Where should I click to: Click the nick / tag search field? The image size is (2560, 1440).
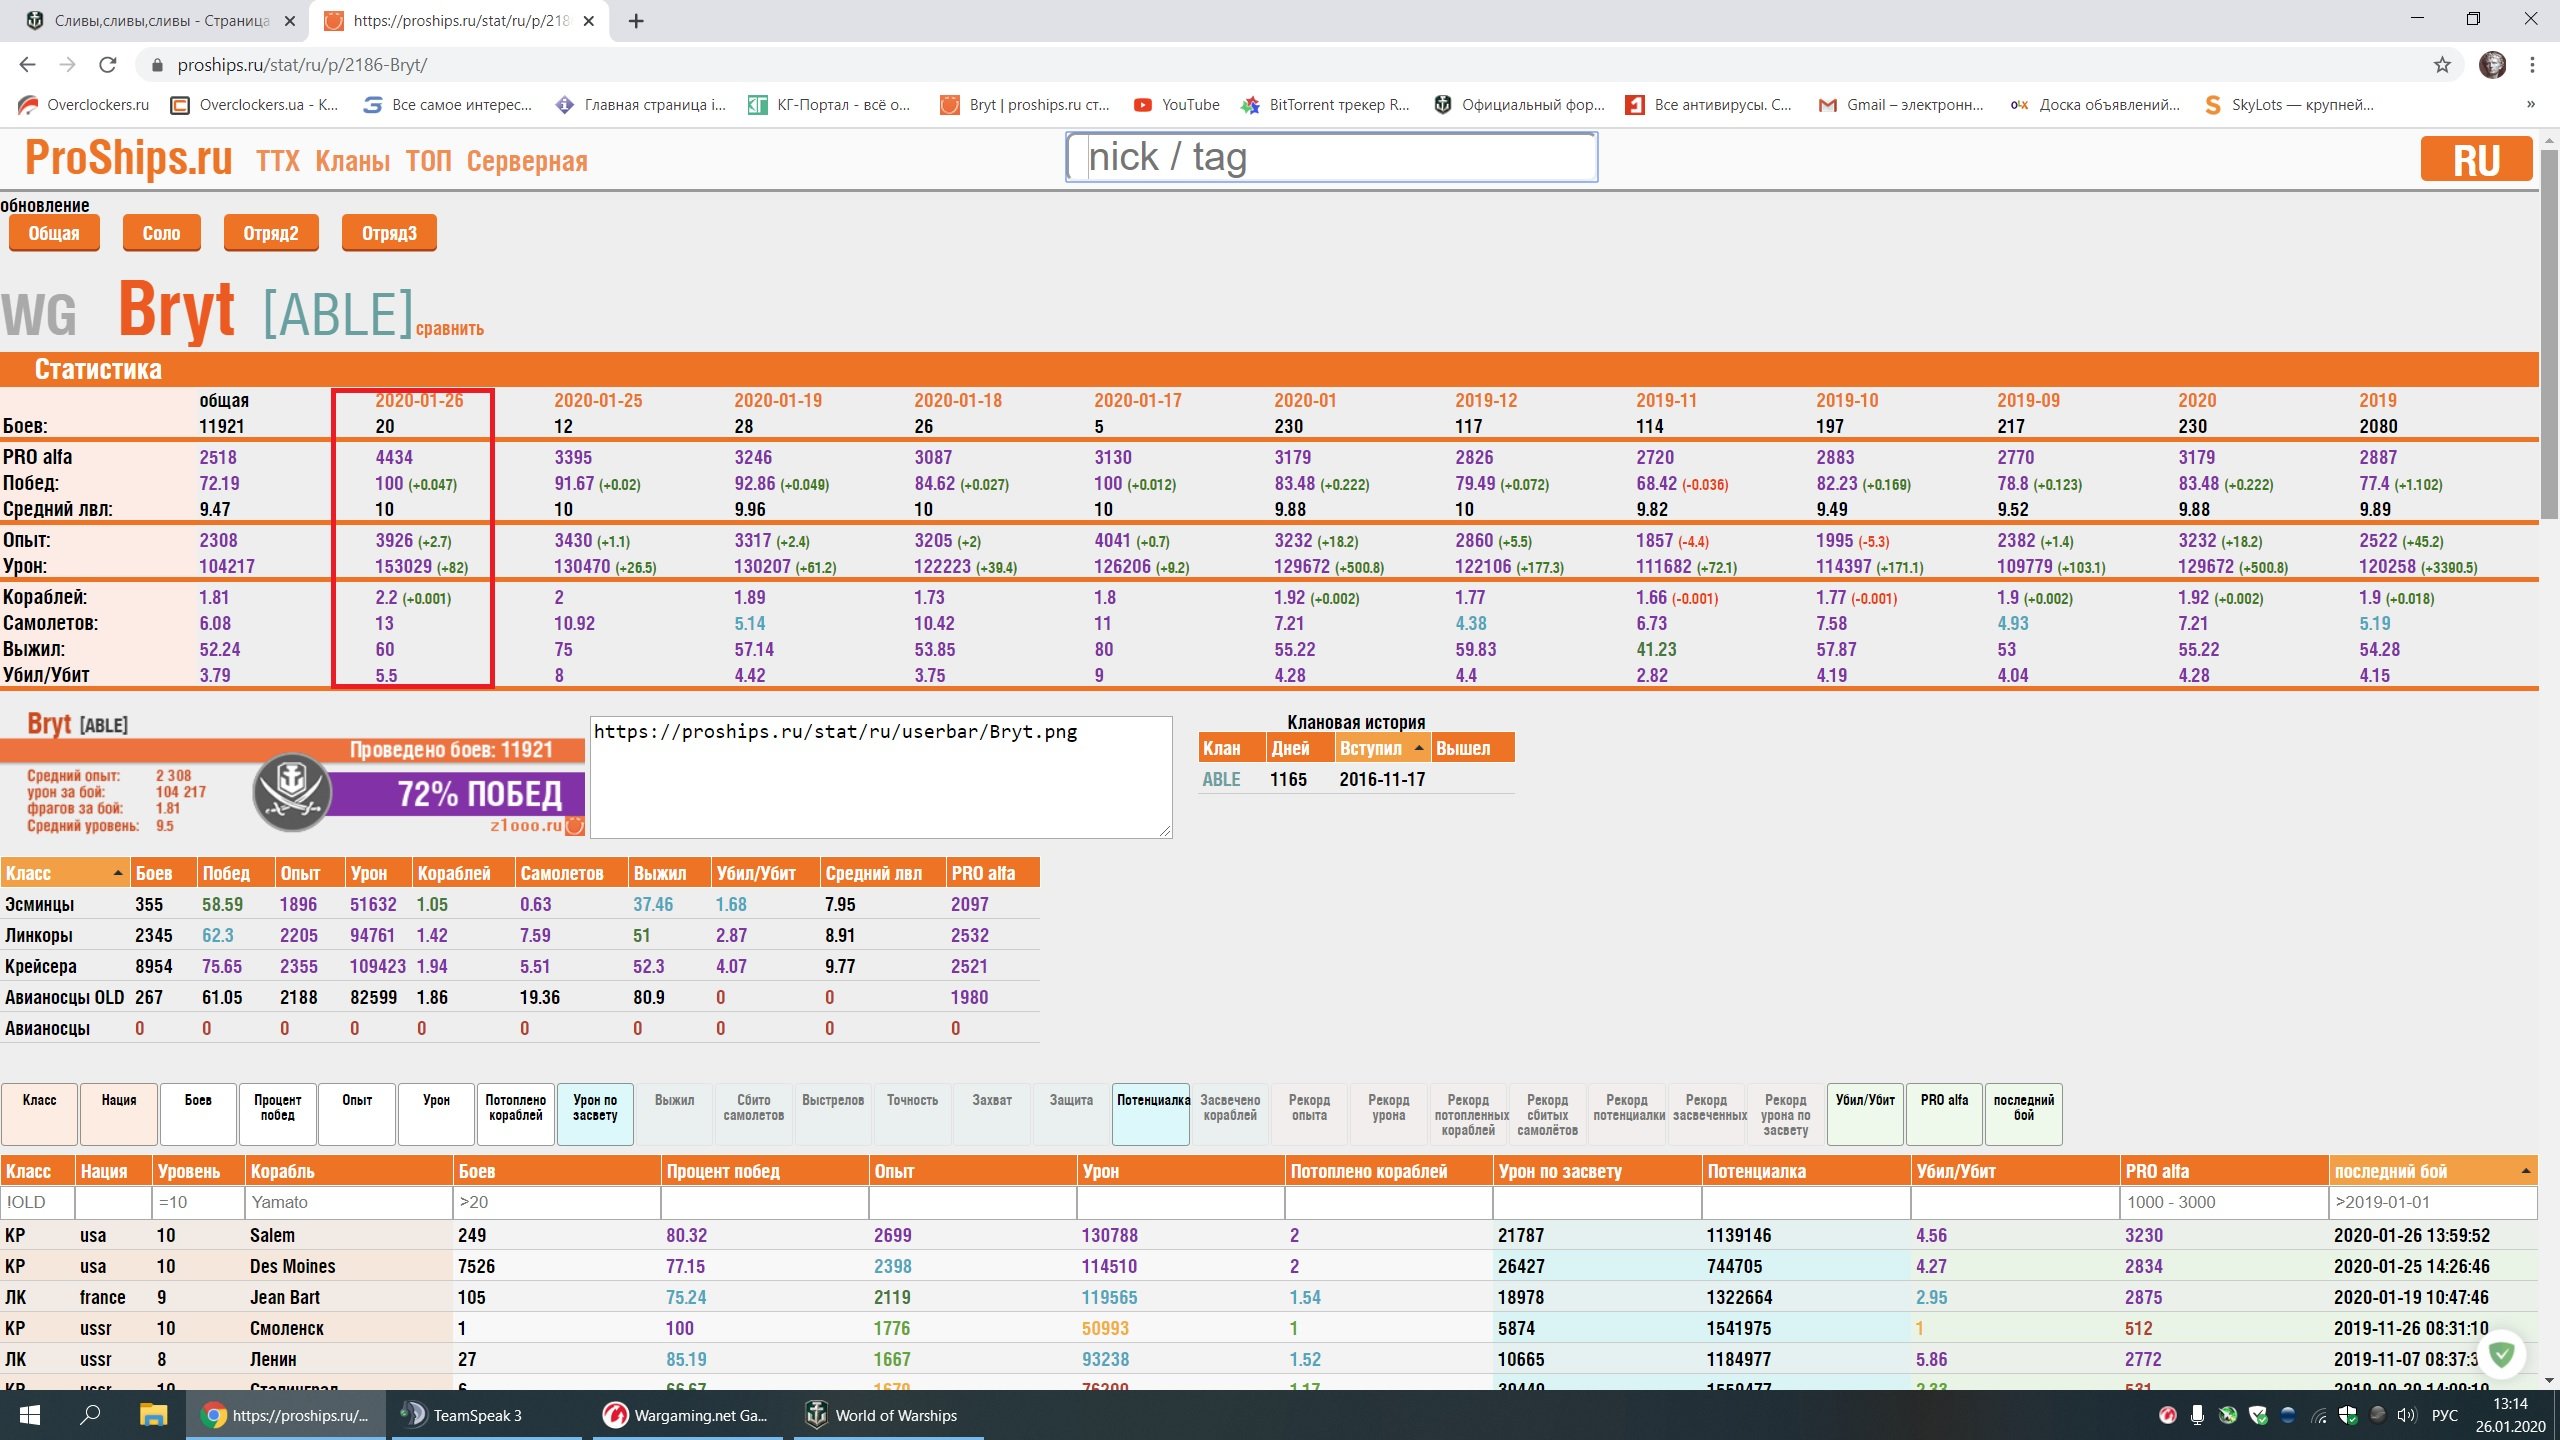1332,157
